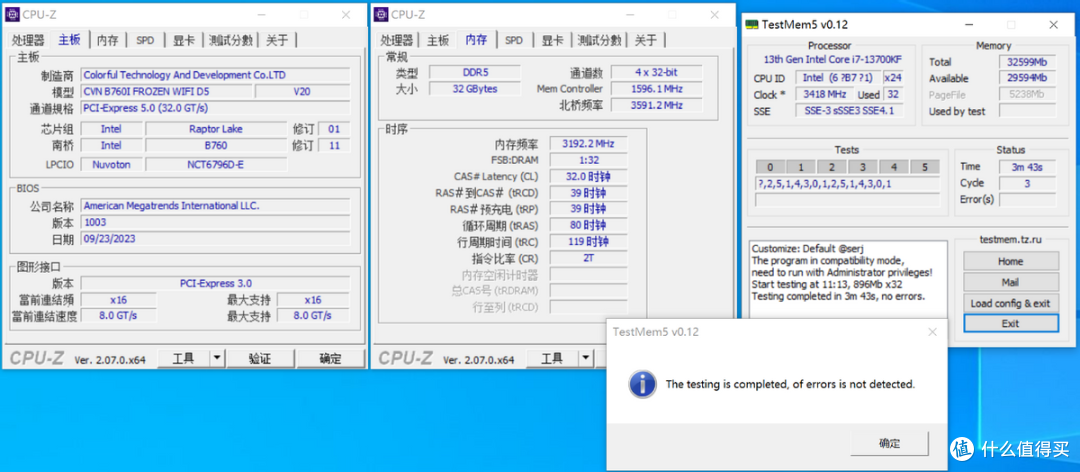
Task: Close the TestMem5 completion dialog
Action: click(932, 332)
